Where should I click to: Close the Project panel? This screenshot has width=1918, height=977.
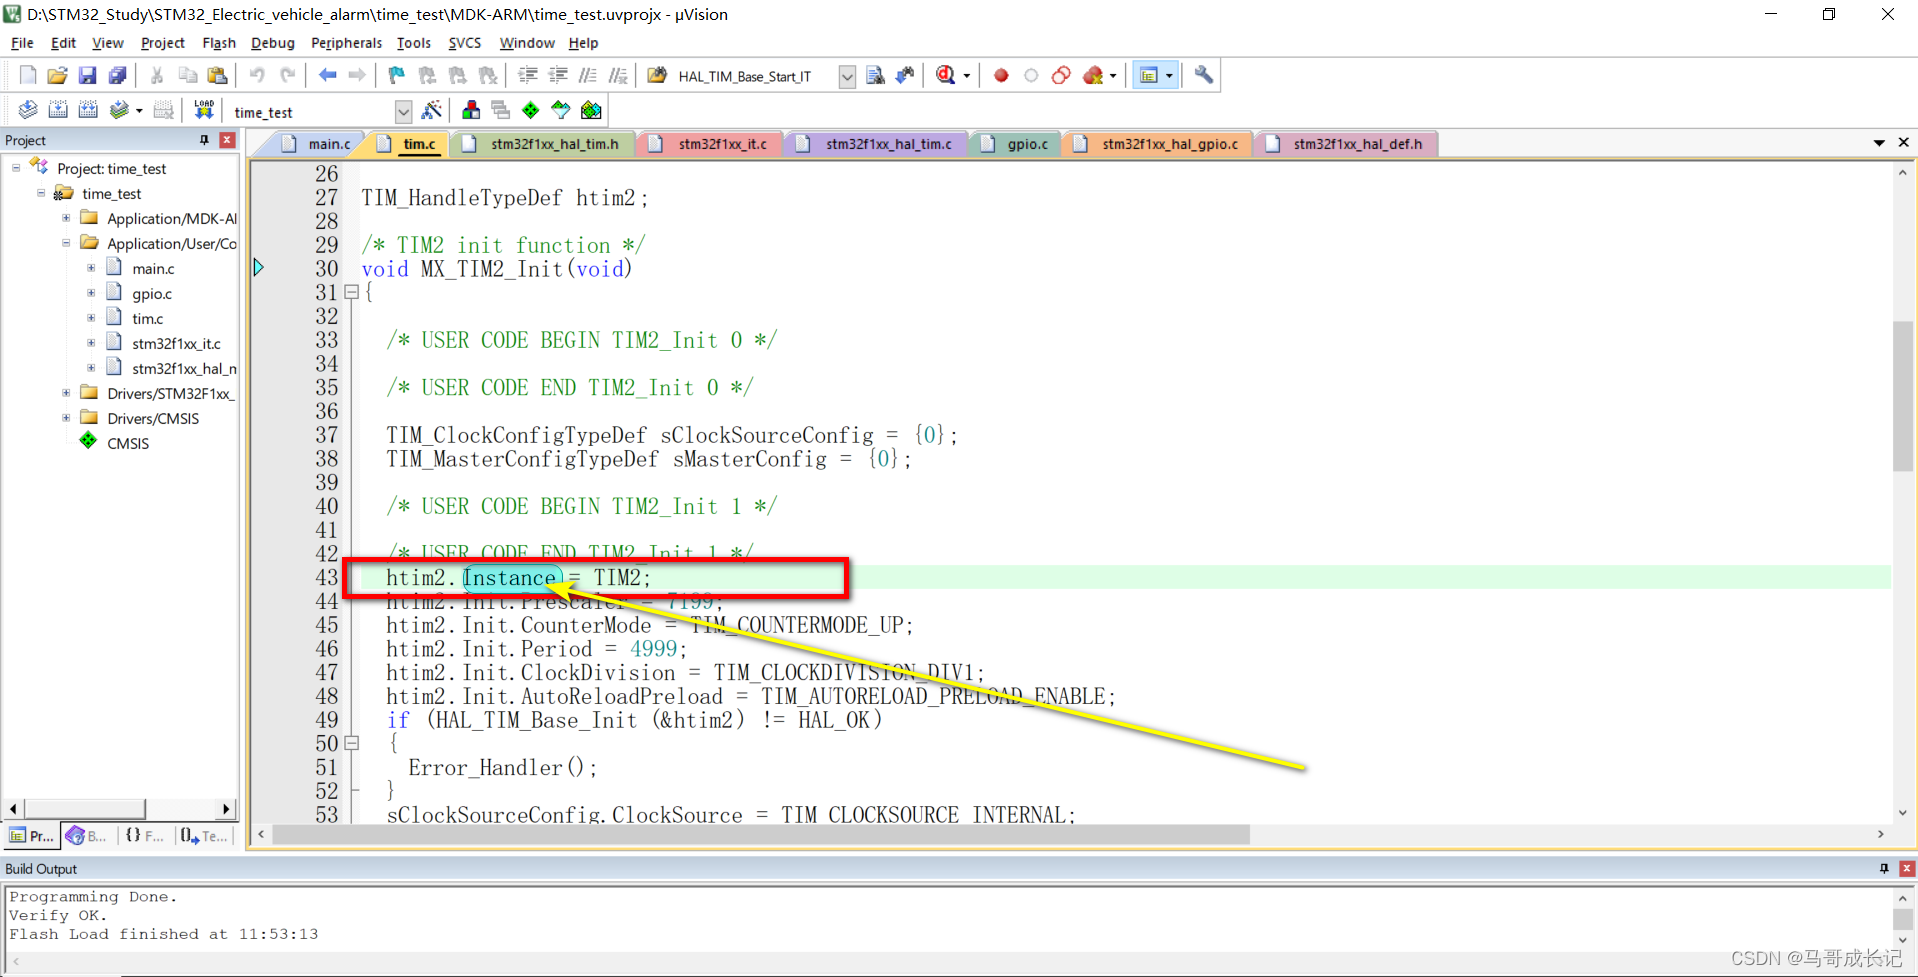[227, 140]
